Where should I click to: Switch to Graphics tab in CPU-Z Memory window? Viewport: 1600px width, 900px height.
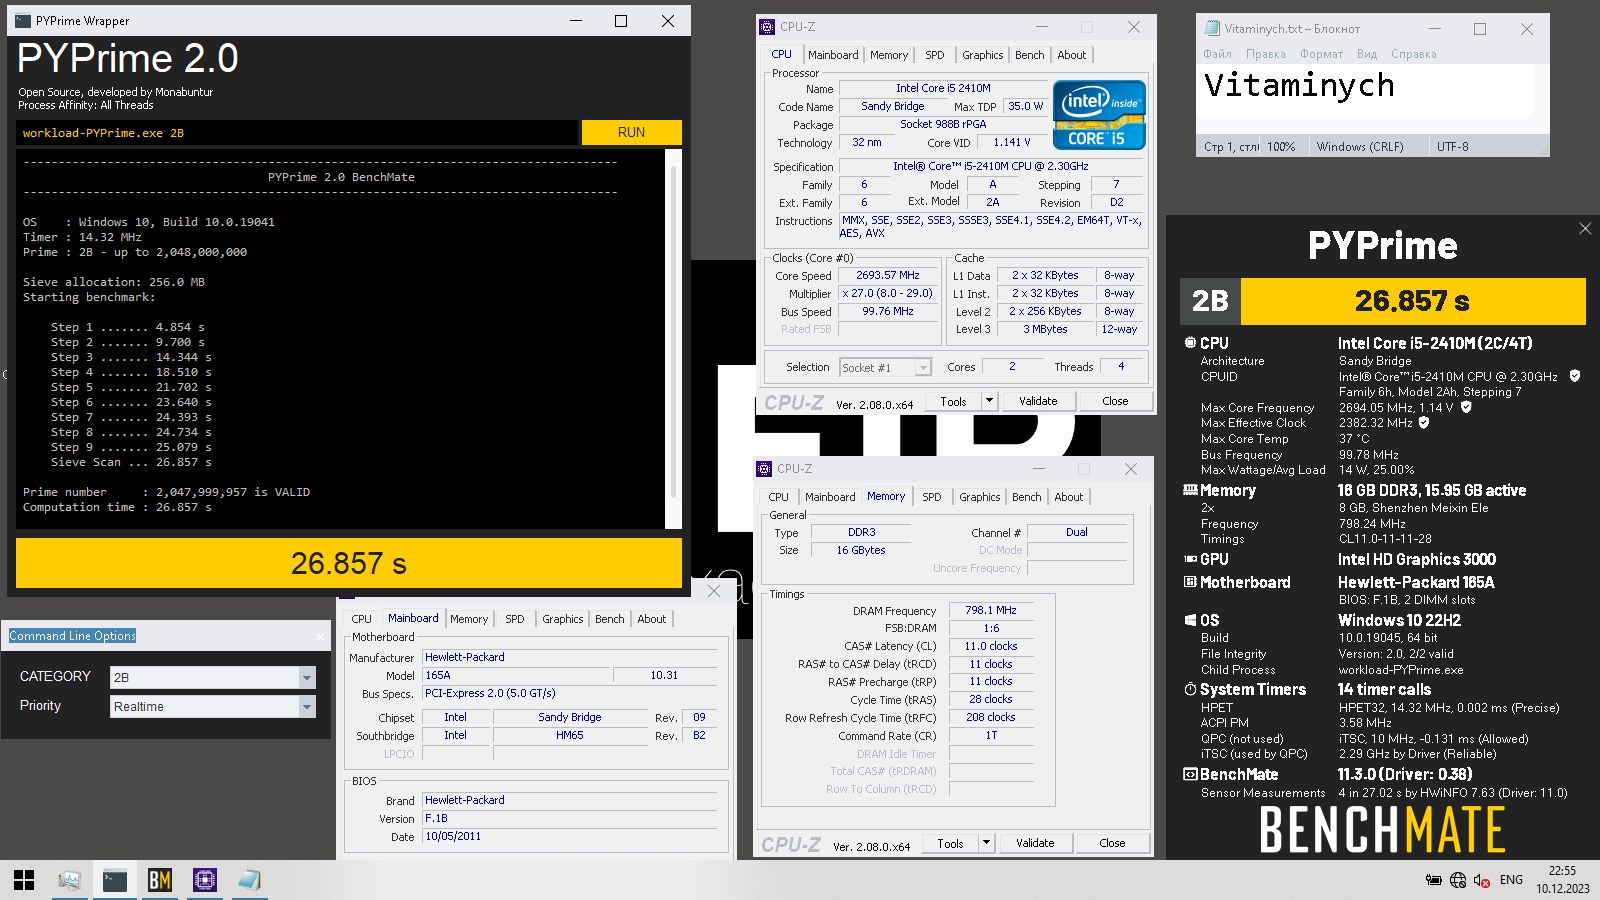pos(979,497)
